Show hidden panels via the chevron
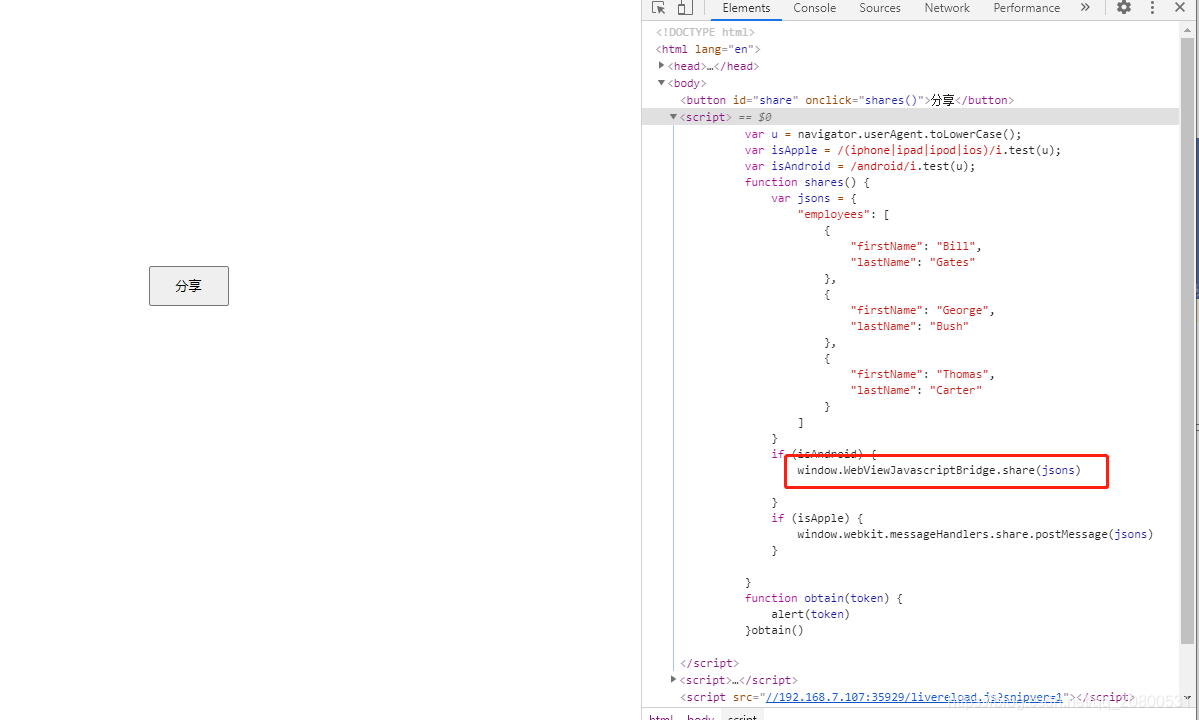The image size is (1199, 720). point(1085,8)
